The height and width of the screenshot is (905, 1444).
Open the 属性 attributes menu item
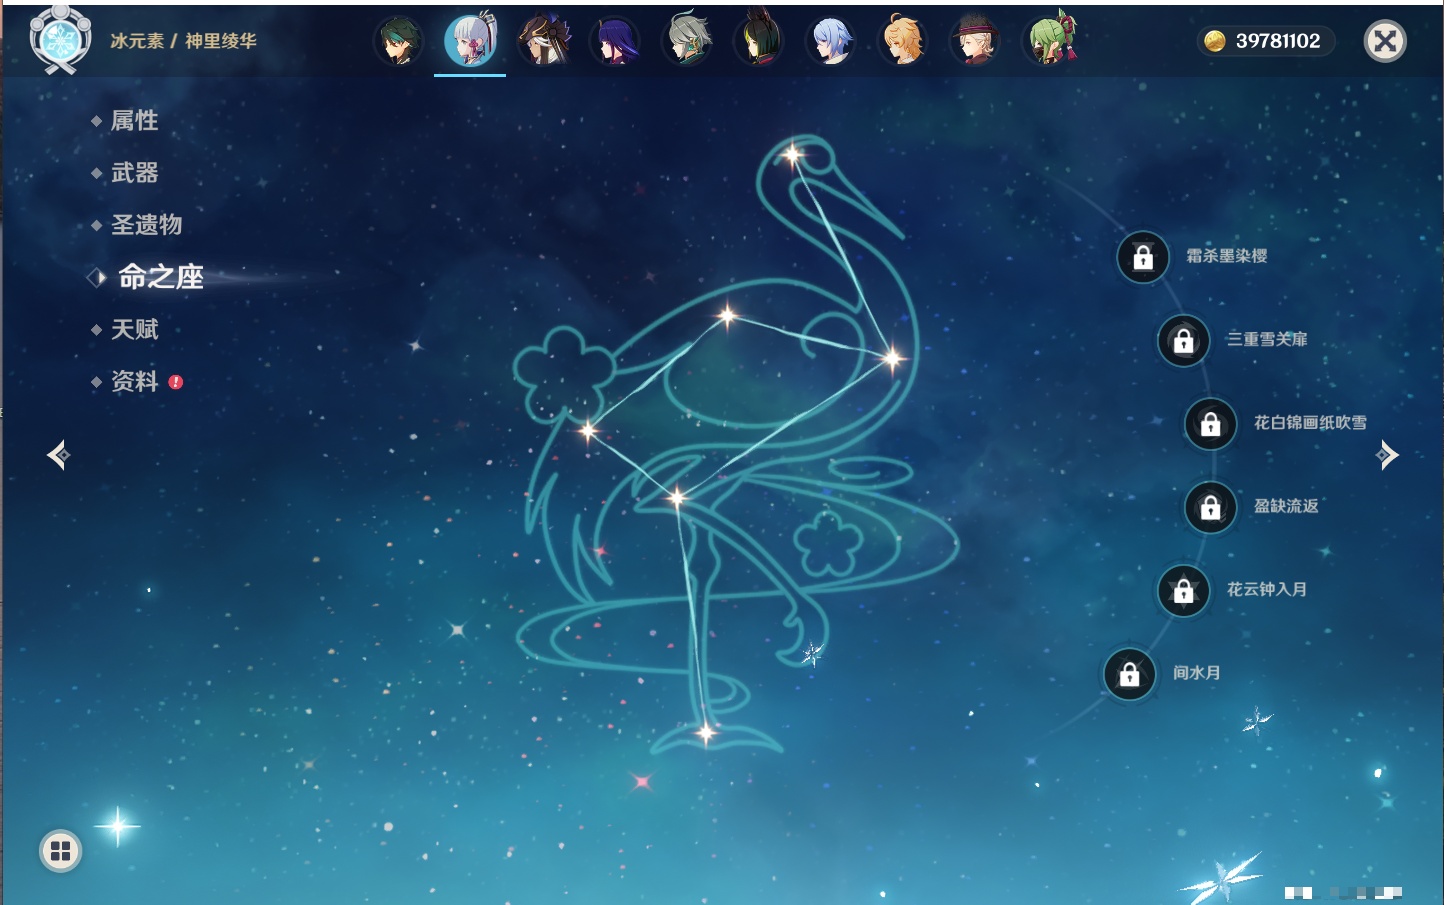click(x=134, y=121)
